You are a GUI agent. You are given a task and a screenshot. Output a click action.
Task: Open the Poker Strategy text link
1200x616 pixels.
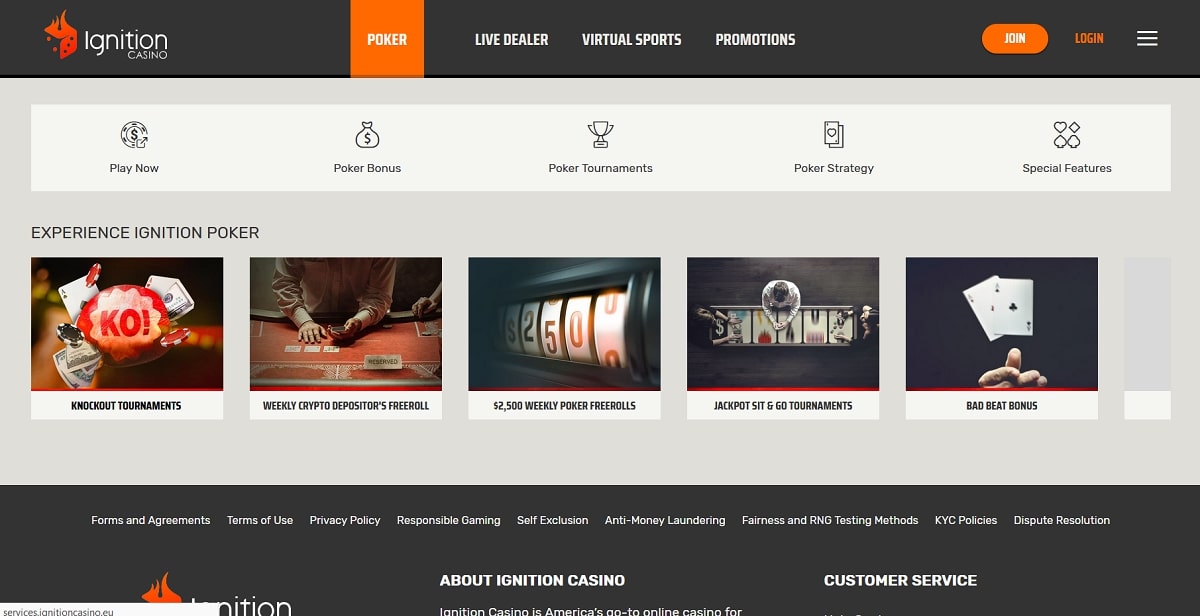(833, 168)
